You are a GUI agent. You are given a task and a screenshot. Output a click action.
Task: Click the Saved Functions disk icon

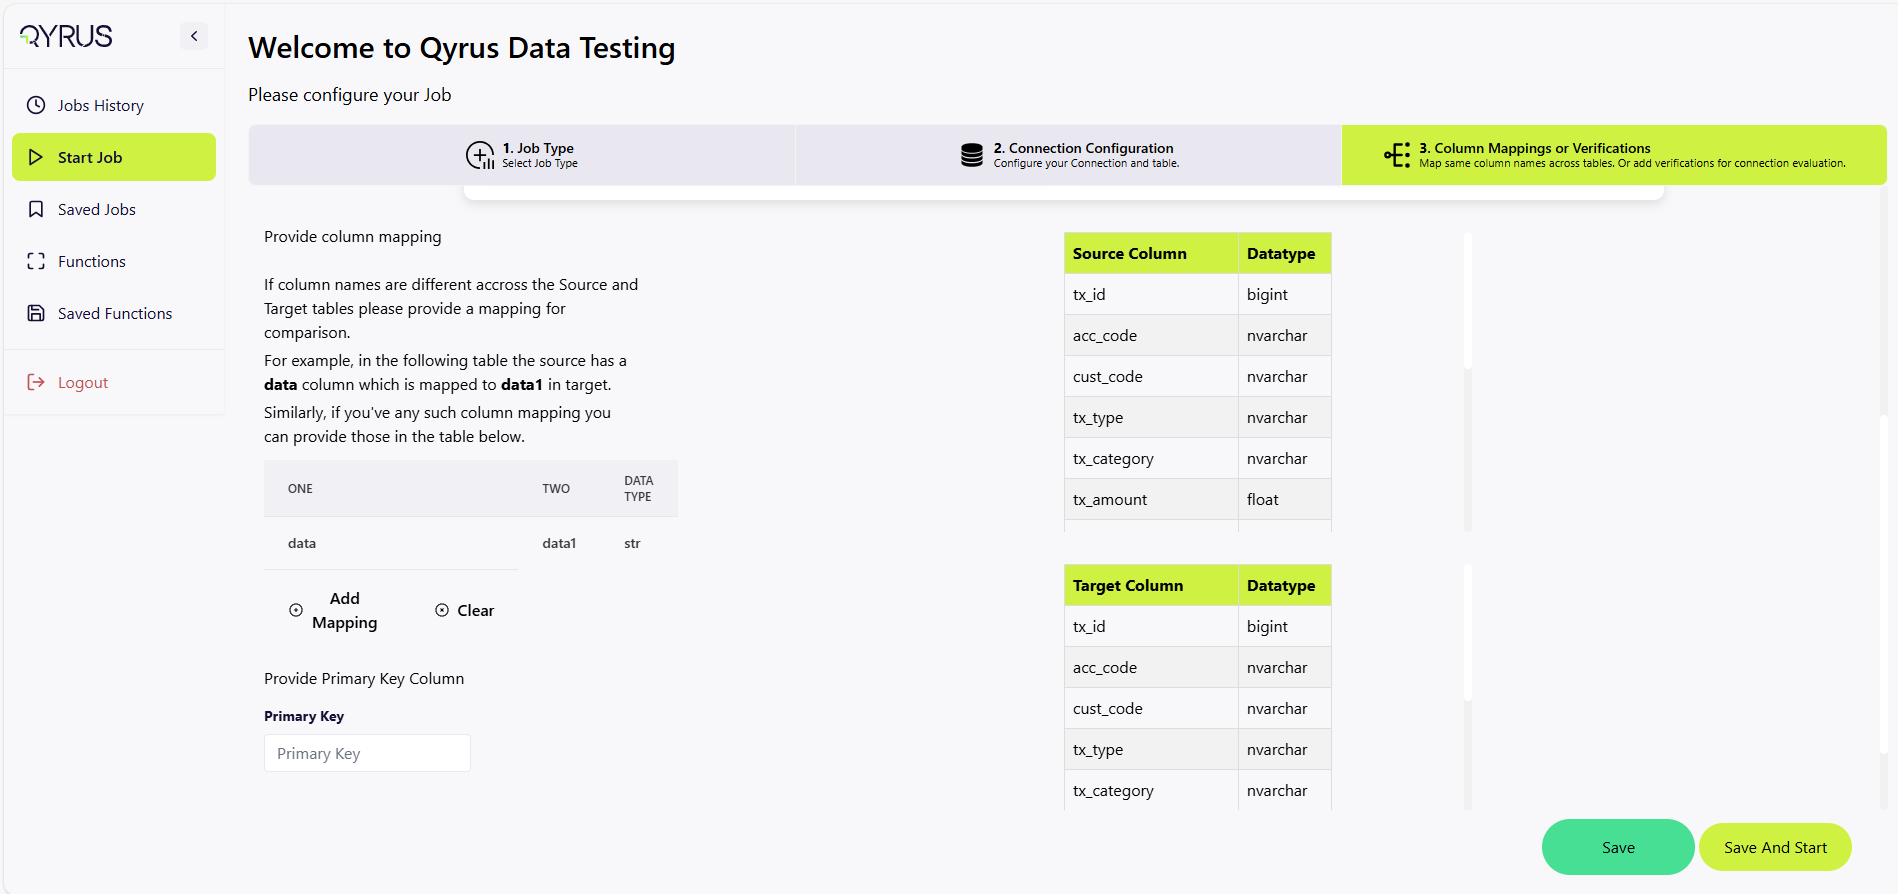pyautogui.click(x=36, y=313)
